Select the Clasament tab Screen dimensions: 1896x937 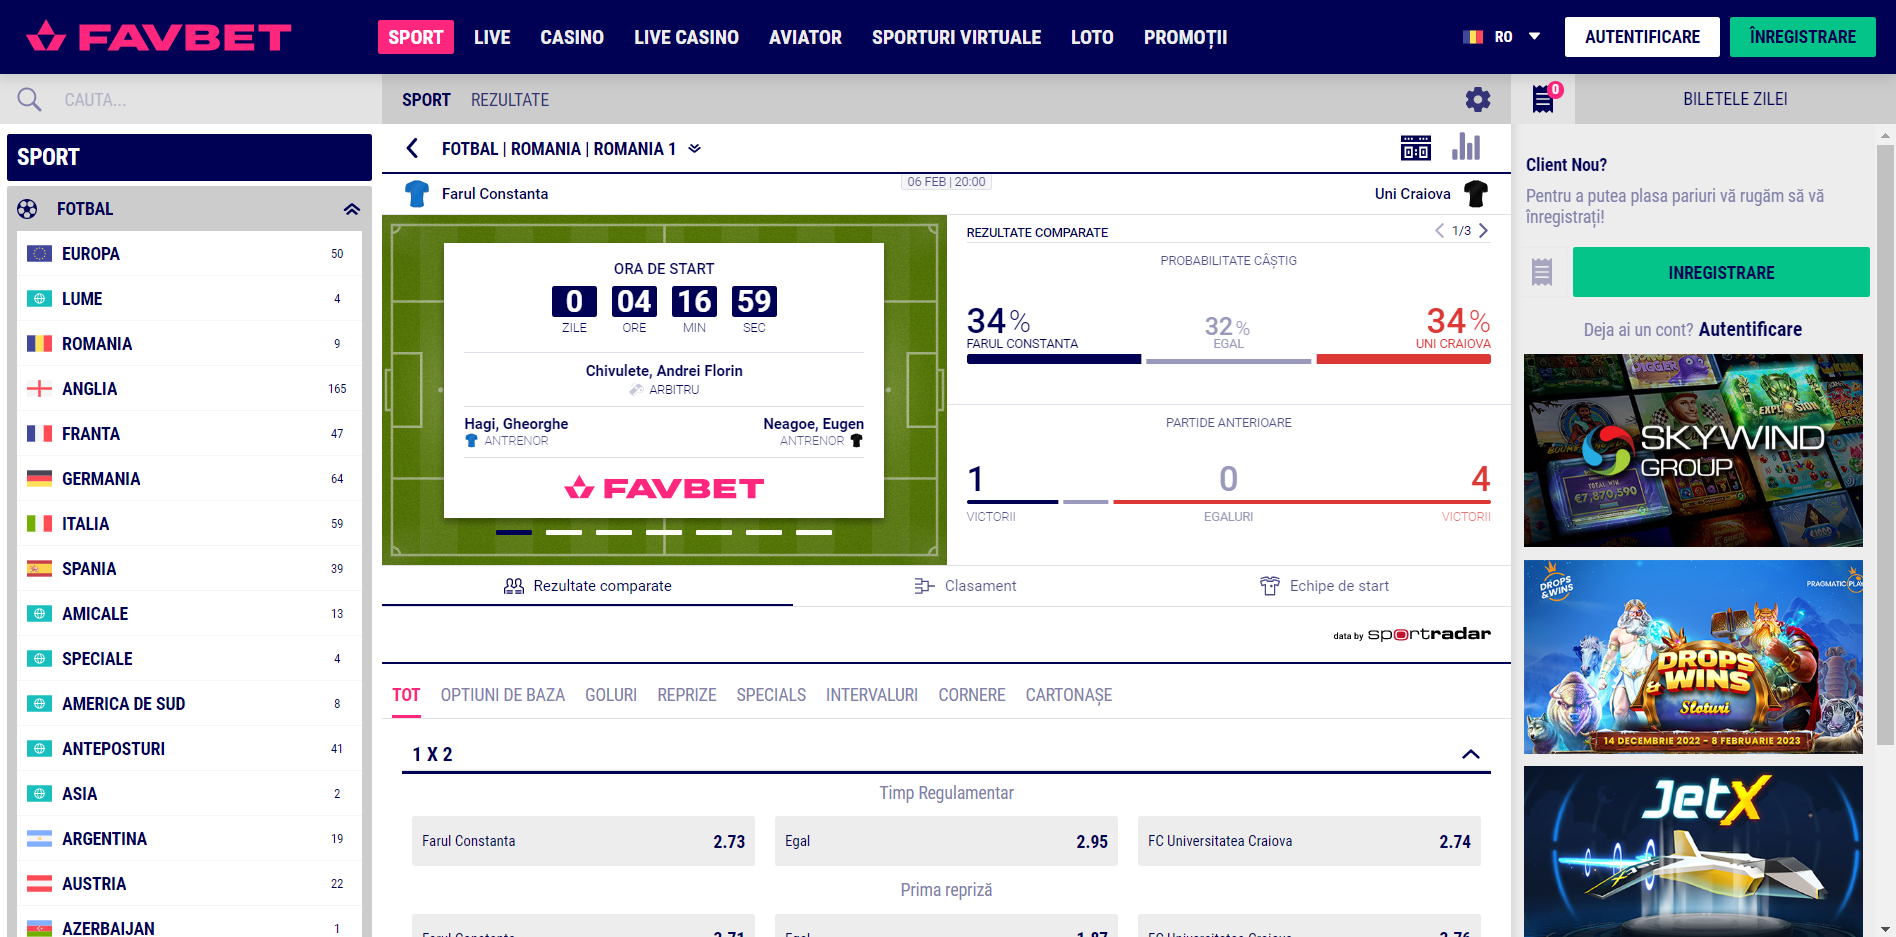point(966,586)
